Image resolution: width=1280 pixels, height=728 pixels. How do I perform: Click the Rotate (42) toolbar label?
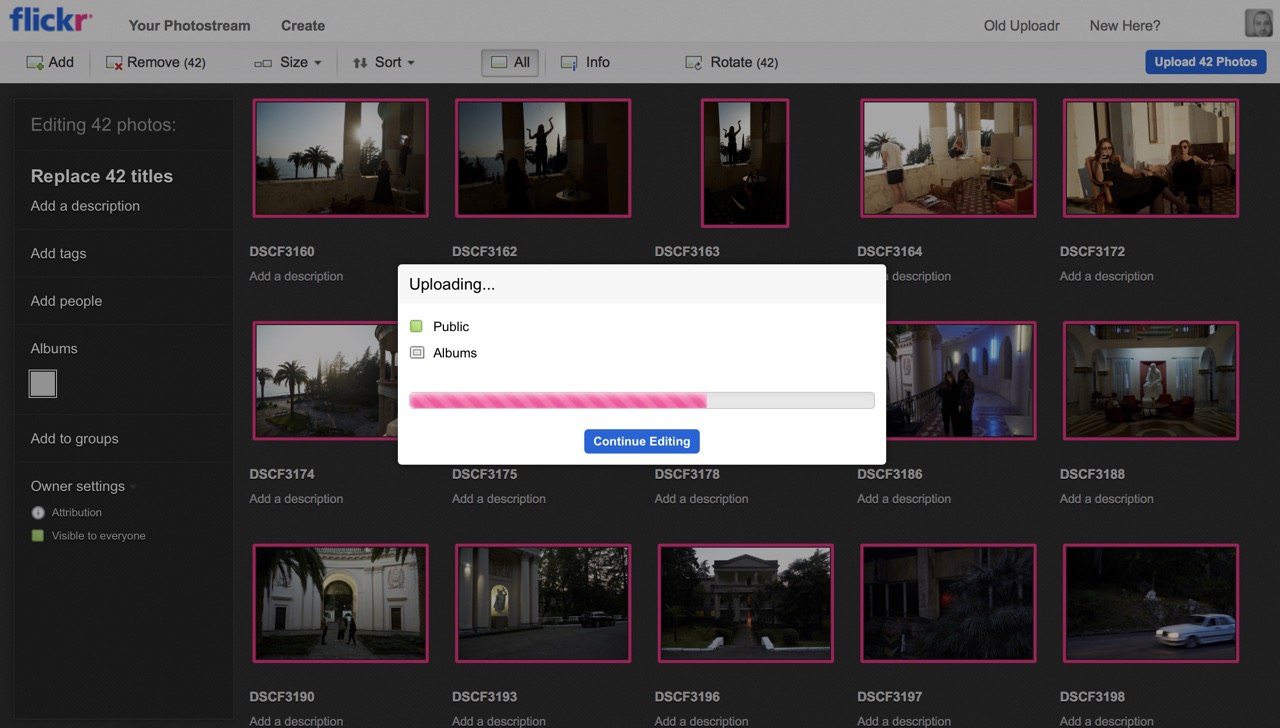pyautogui.click(x=744, y=62)
